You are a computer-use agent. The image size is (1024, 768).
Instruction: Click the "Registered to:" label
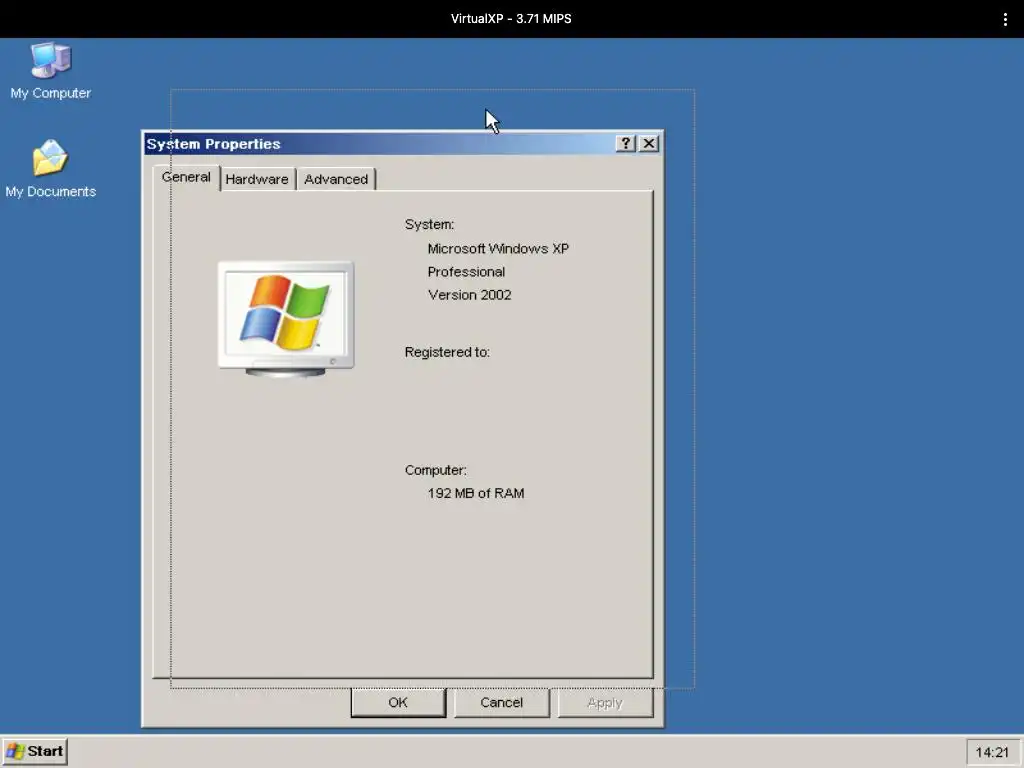(x=447, y=352)
